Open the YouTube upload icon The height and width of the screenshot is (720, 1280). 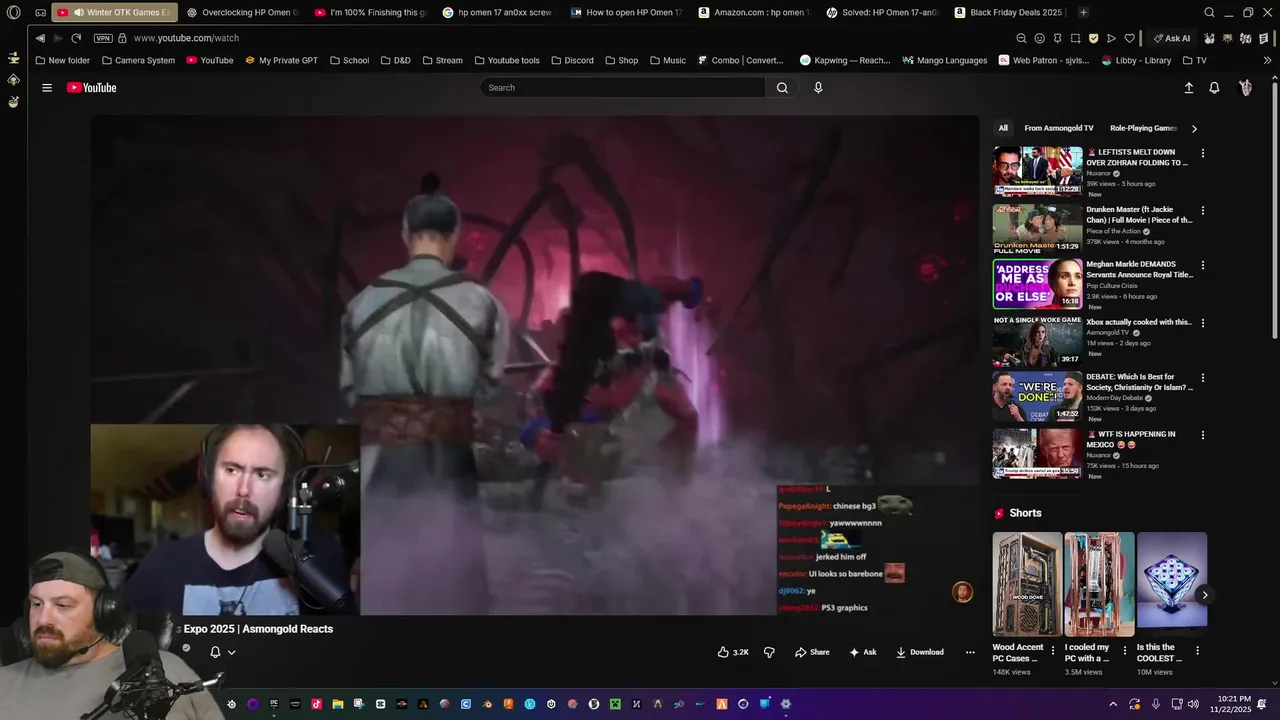point(1189,88)
